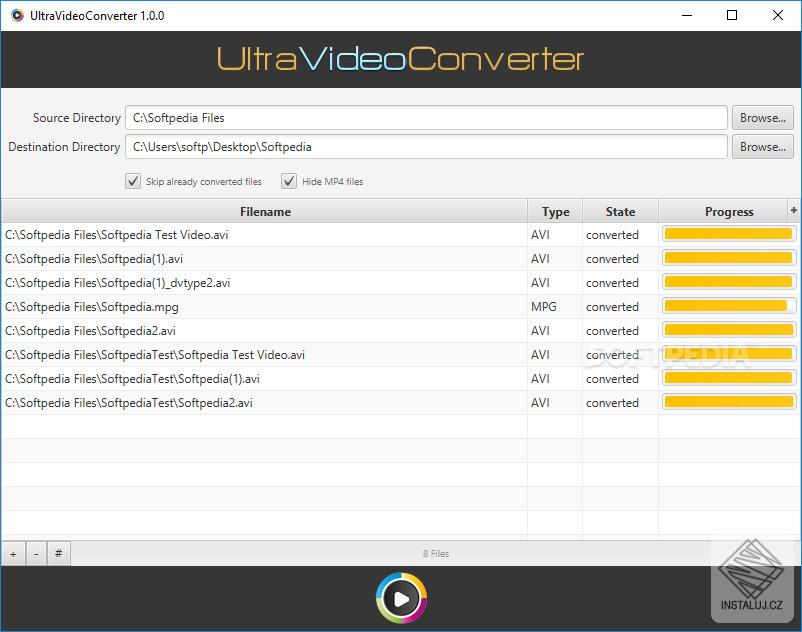Viewport: 802px width, 632px height.
Task: Select C:\Softpedia Files\Softpedia2.avi row
Action: point(400,331)
